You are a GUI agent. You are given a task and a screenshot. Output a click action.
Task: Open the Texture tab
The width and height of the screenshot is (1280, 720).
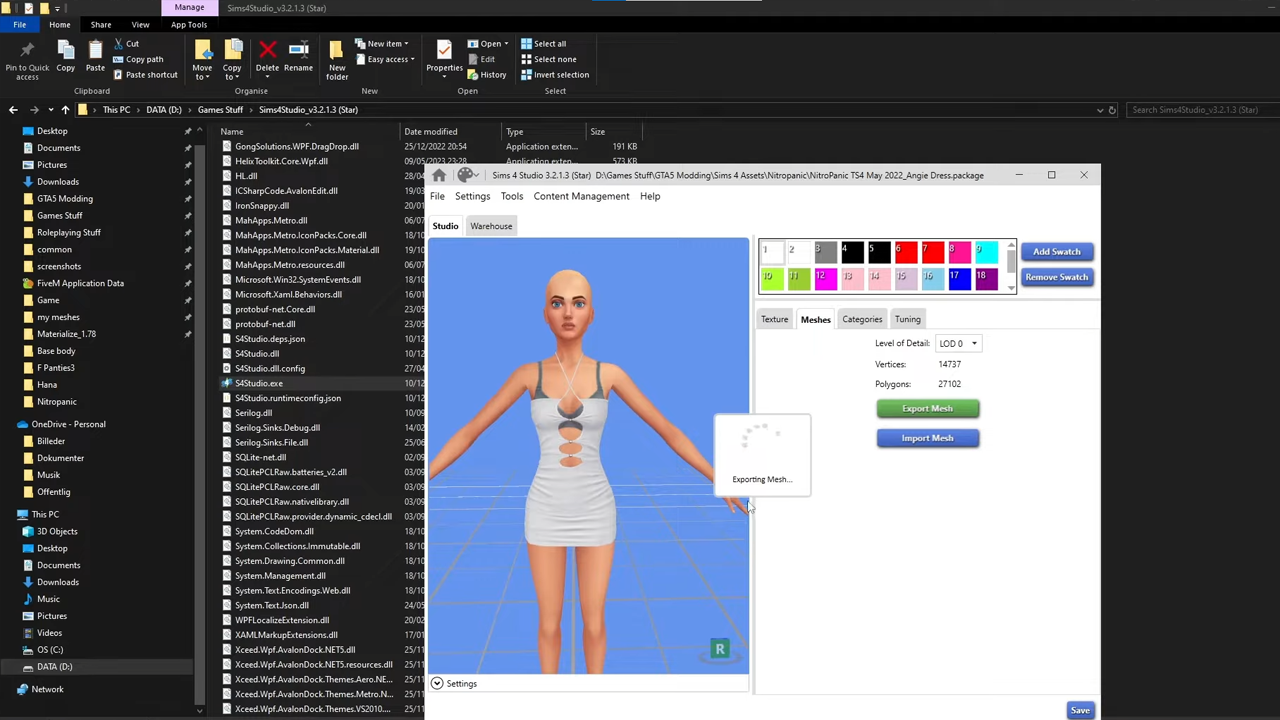(774, 319)
